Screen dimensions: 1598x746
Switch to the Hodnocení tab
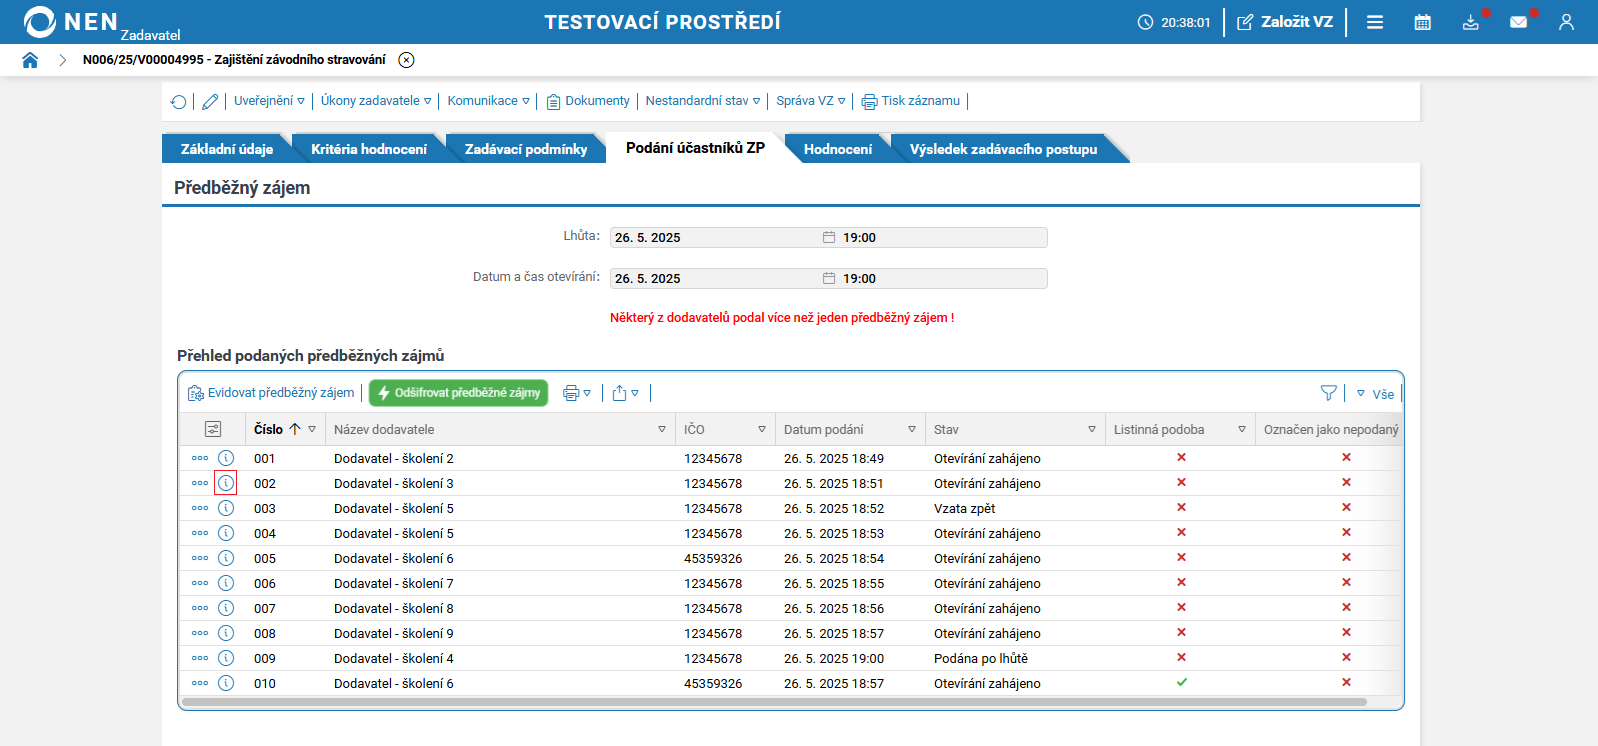837,149
